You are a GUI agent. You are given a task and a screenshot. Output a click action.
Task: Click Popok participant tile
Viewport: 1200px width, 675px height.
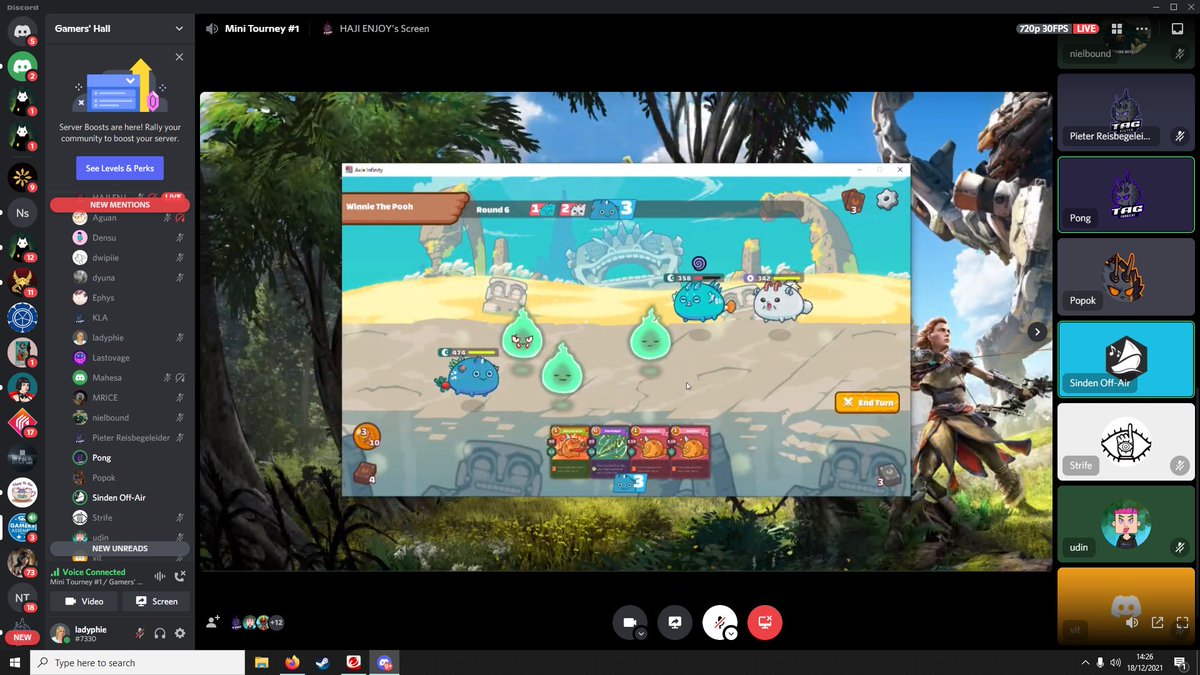tap(1126, 277)
